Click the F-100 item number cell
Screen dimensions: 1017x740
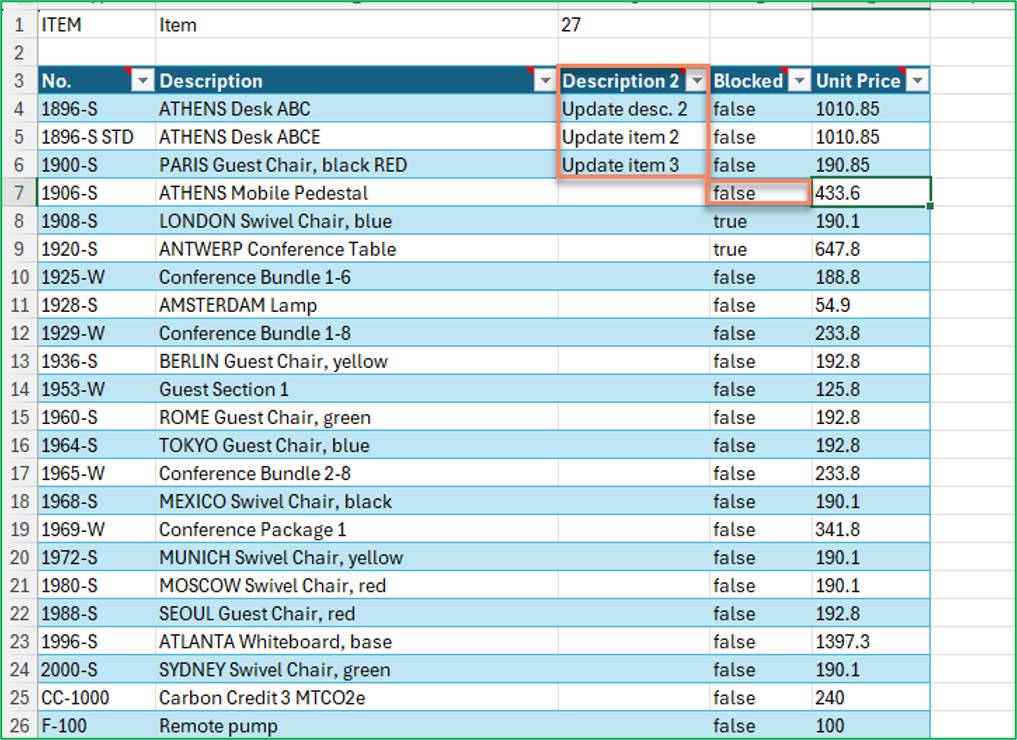(97, 725)
